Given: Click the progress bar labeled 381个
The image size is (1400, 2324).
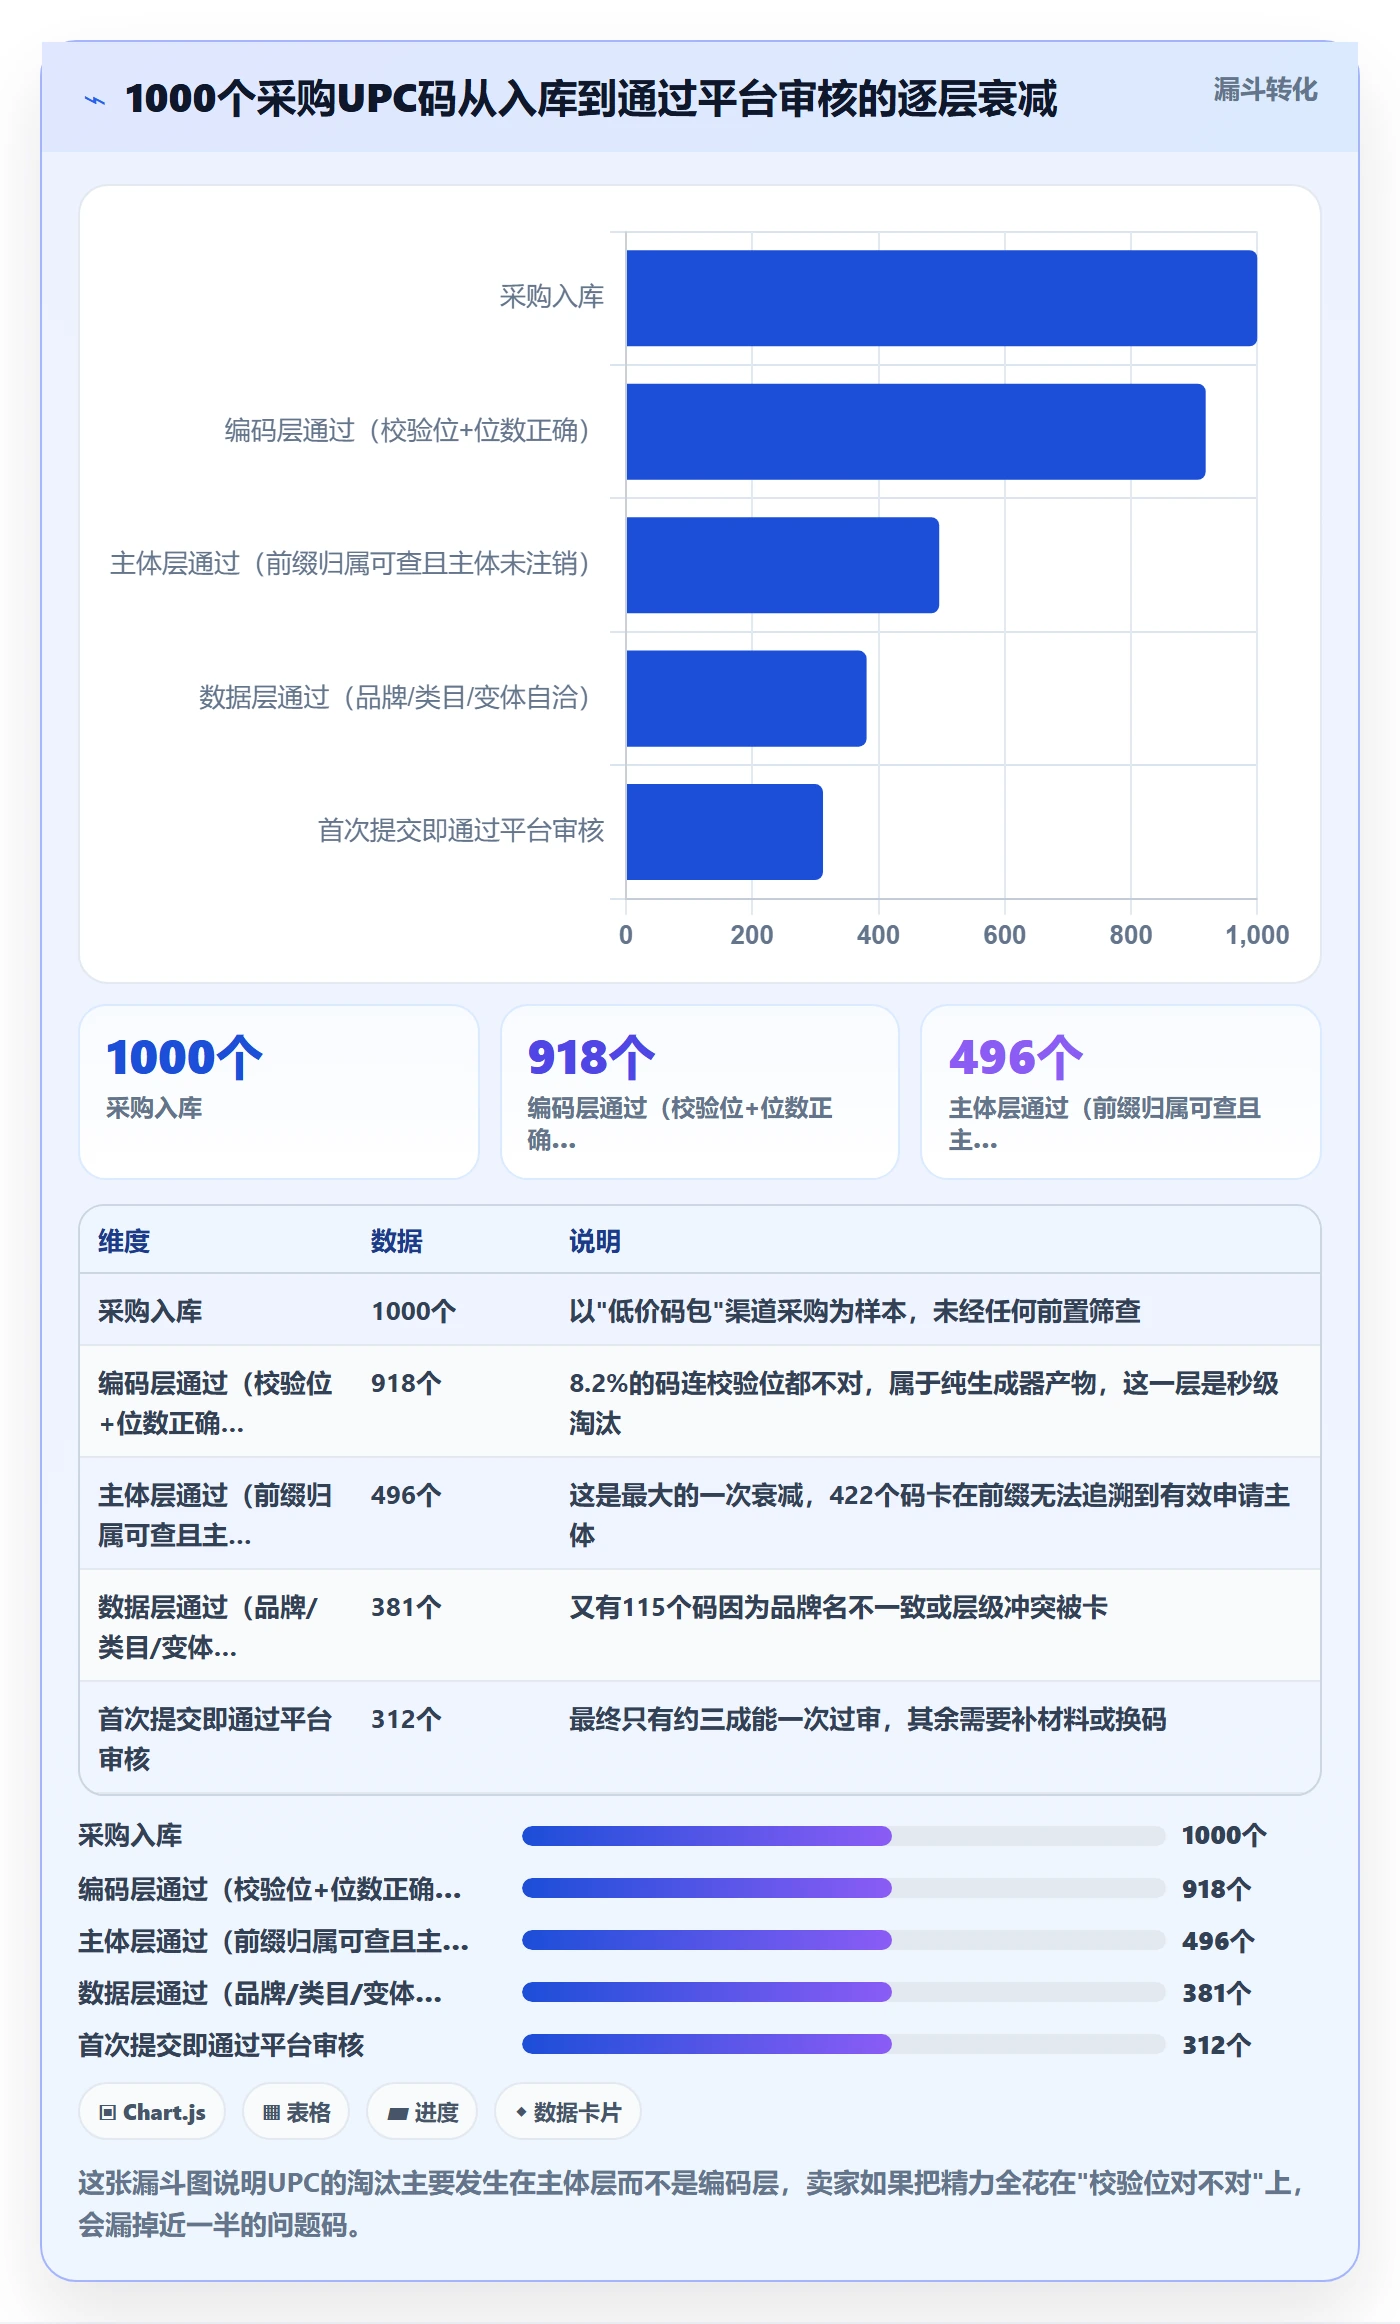Looking at the screenshot, I should [844, 1992].
